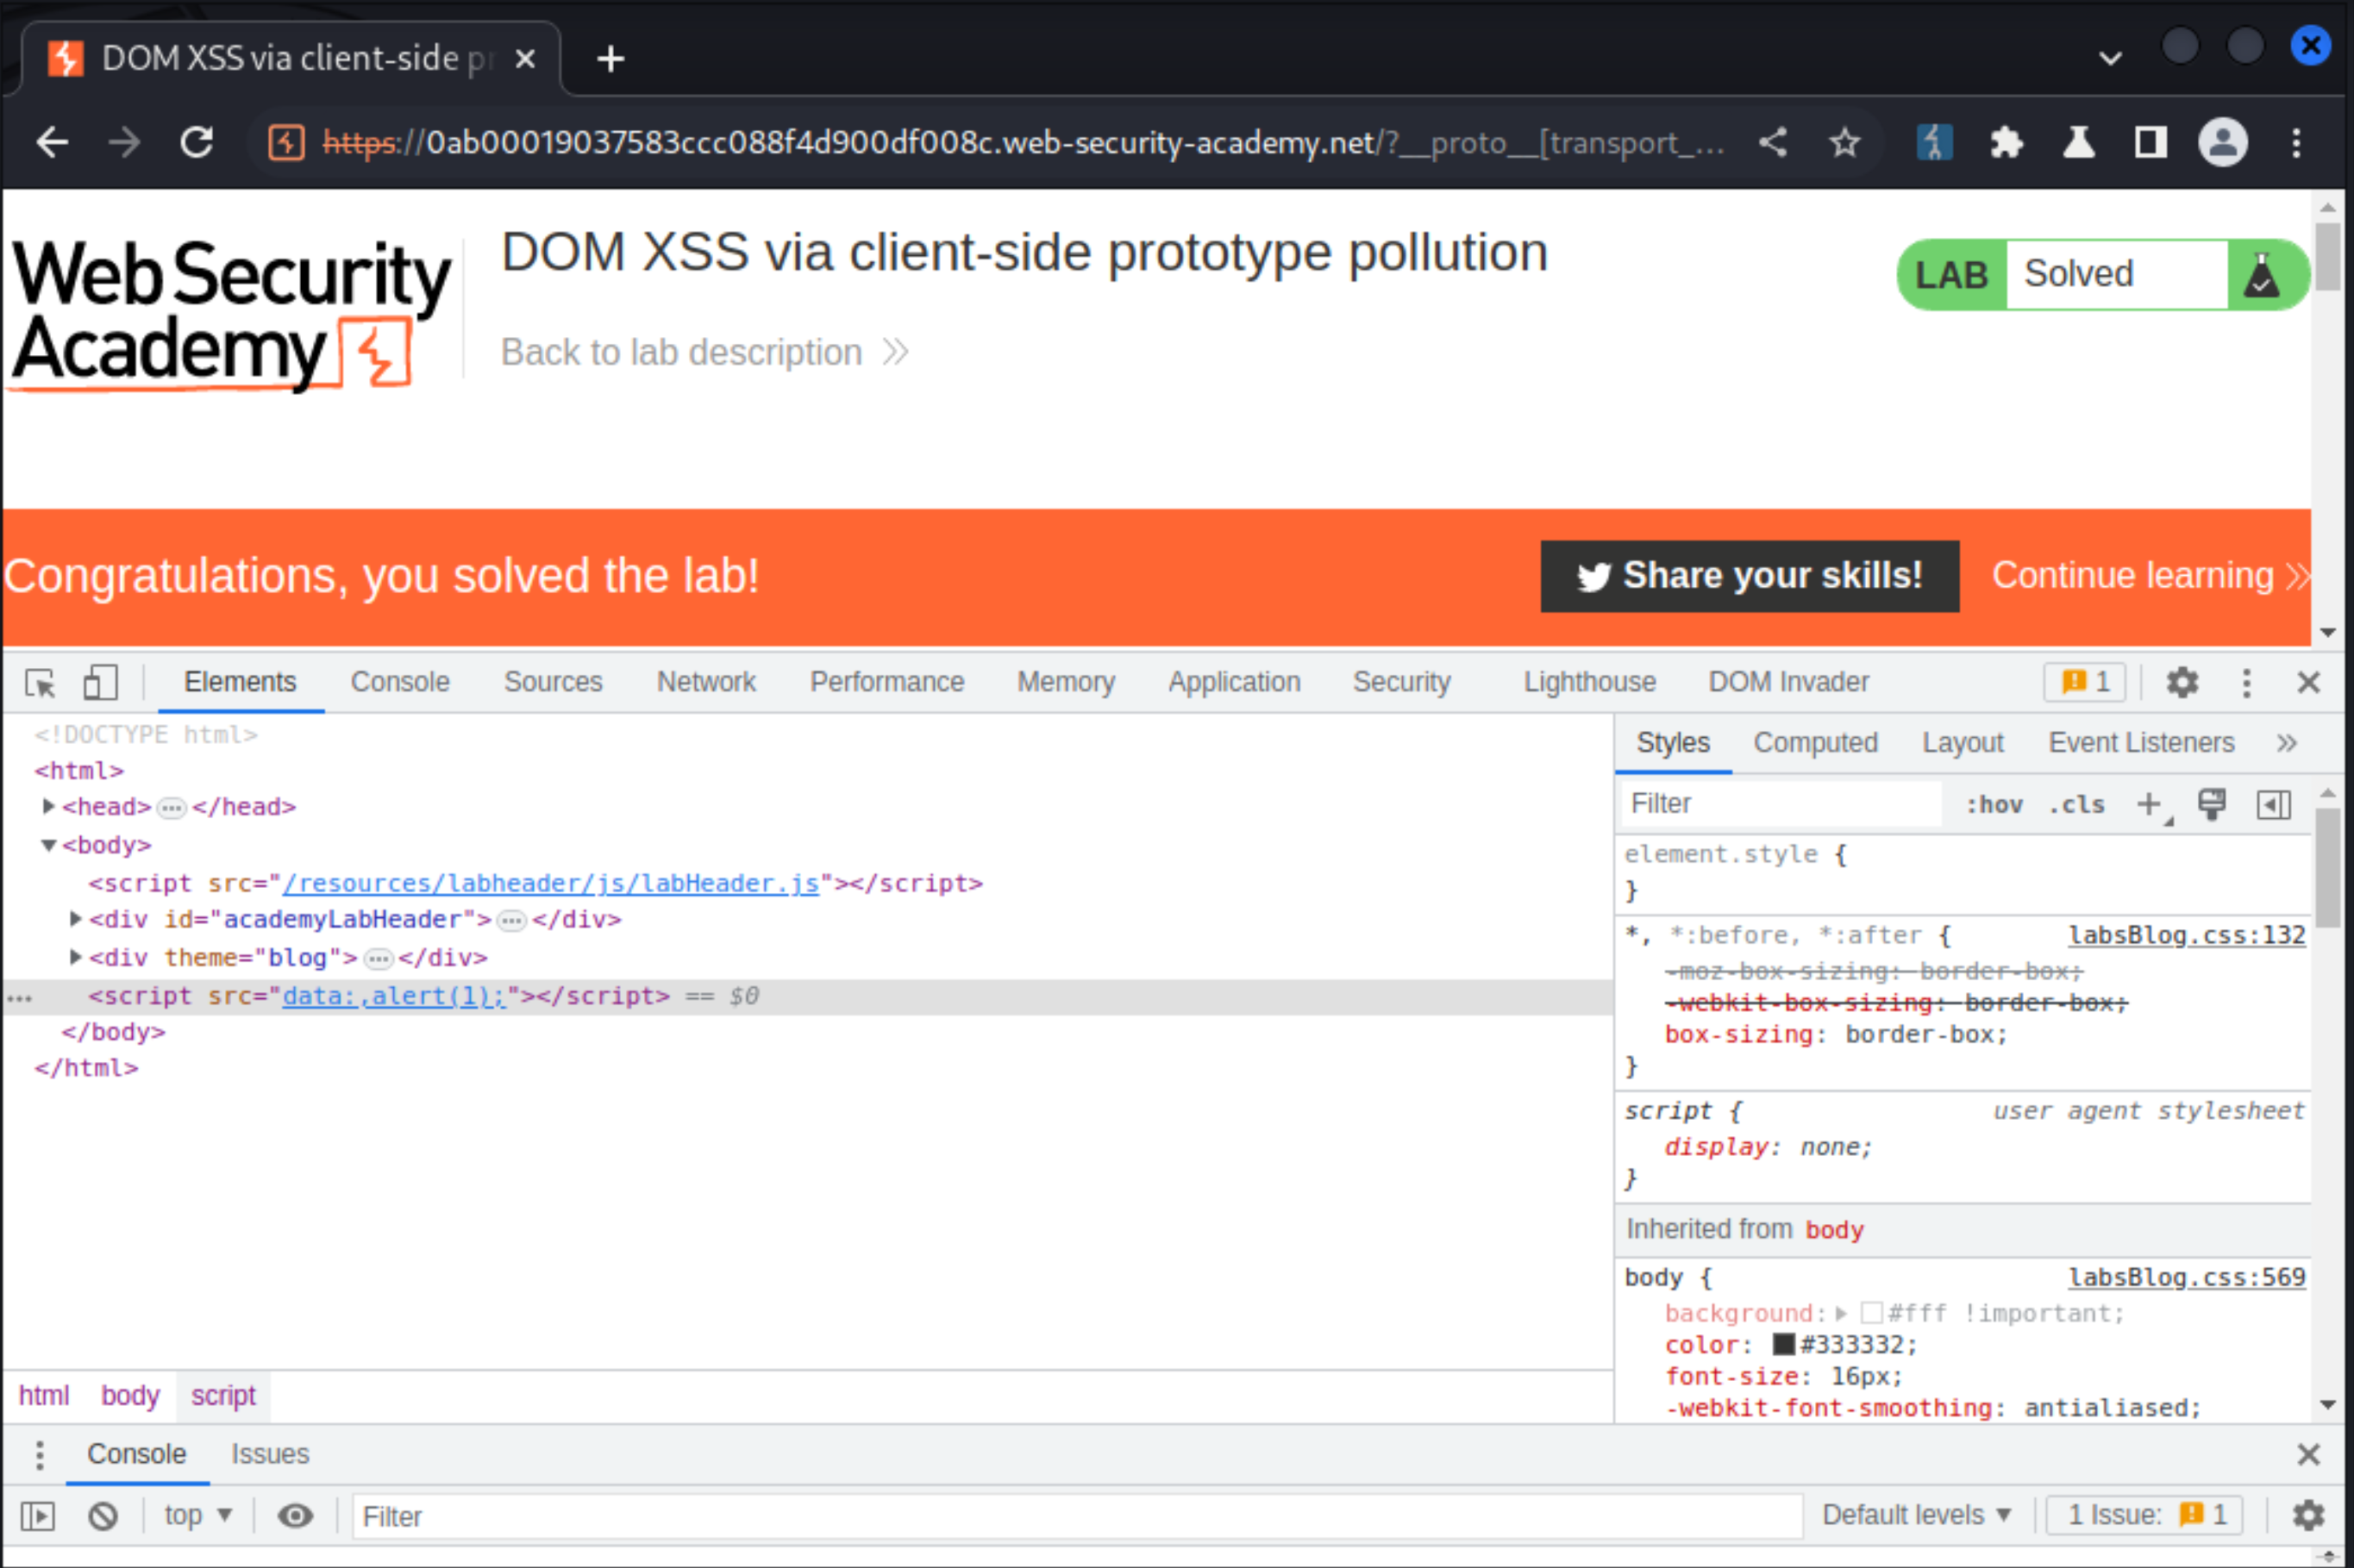This screenshot has height=1568, width=2354.
Task: Open the DOM Invader tab
Action: coord(1788,682)
